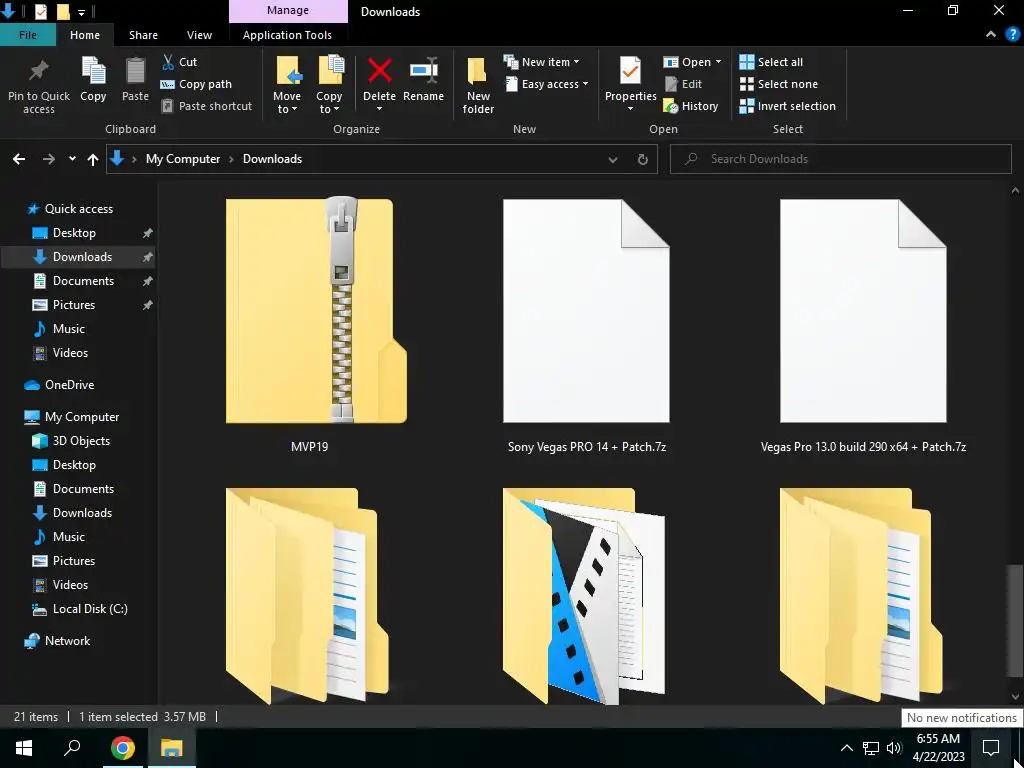1024x768 pixels.
Task: Go forward with the right arrow
Action: click(x=48, y=159)
